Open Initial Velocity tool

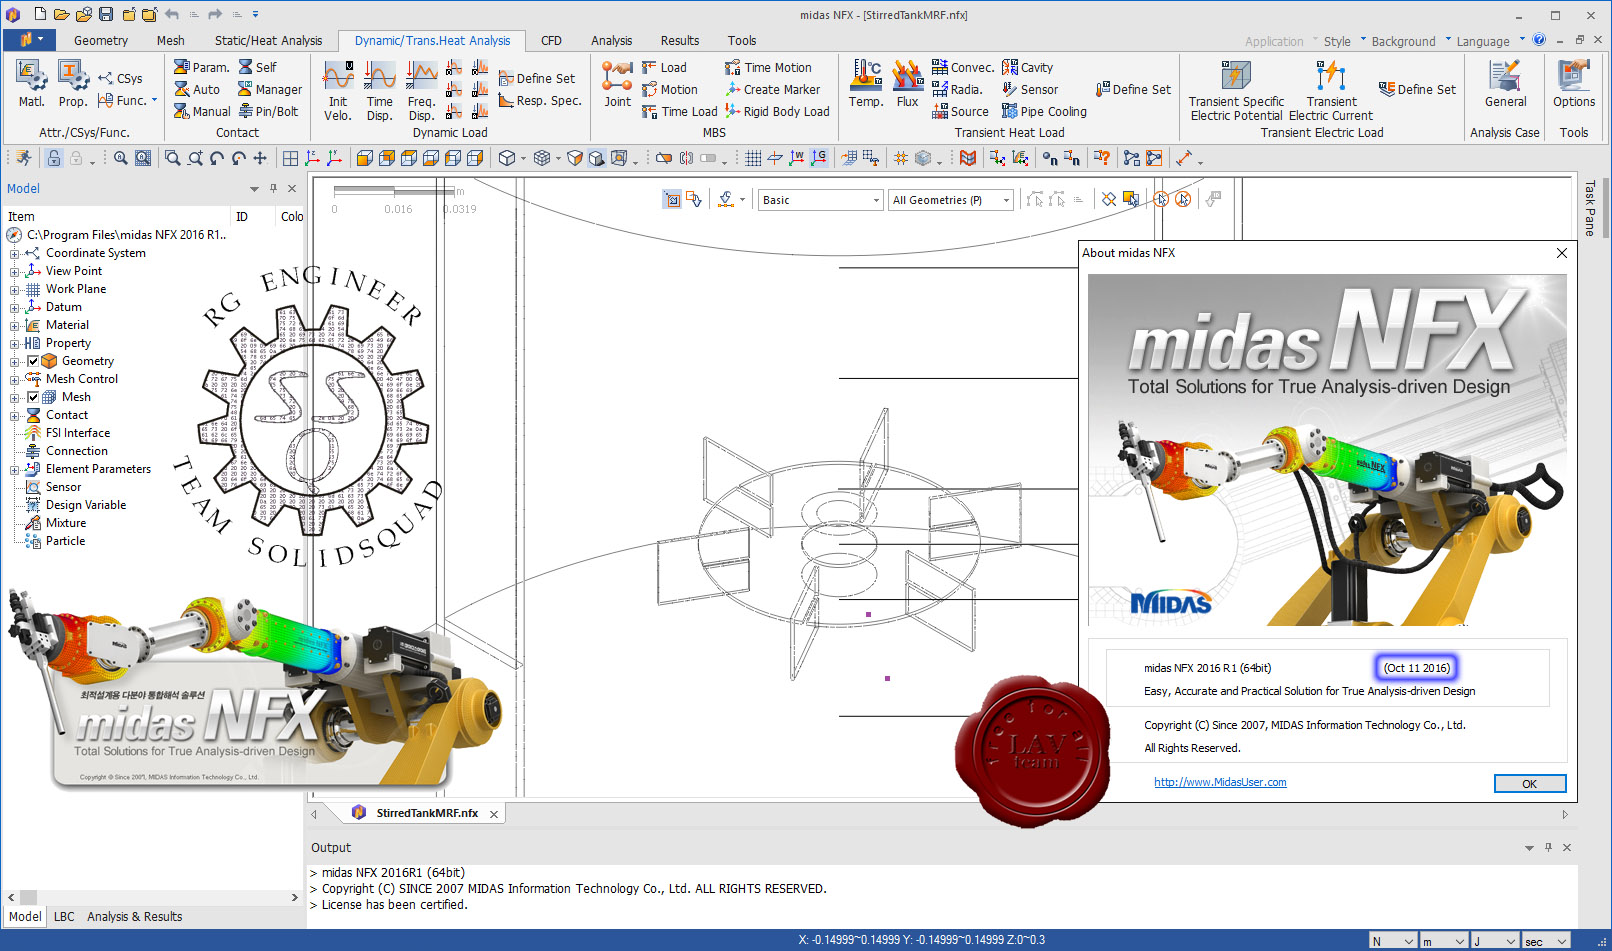tap(338, 91)
